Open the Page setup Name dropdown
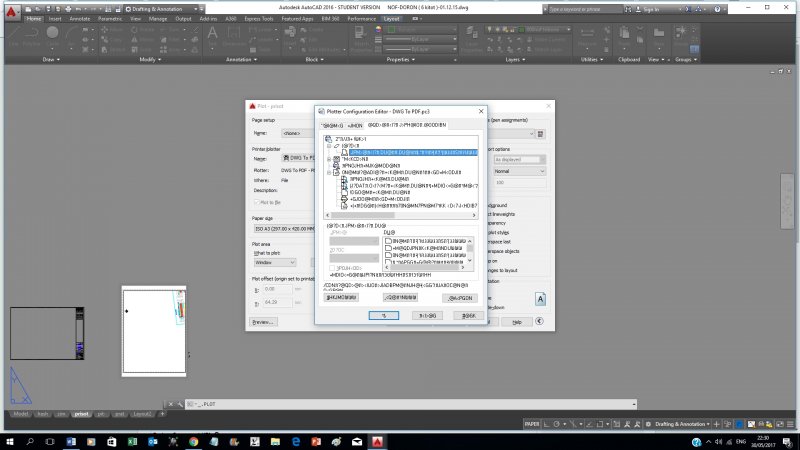Viewport: 800px width, 450px height. (298, 133)
